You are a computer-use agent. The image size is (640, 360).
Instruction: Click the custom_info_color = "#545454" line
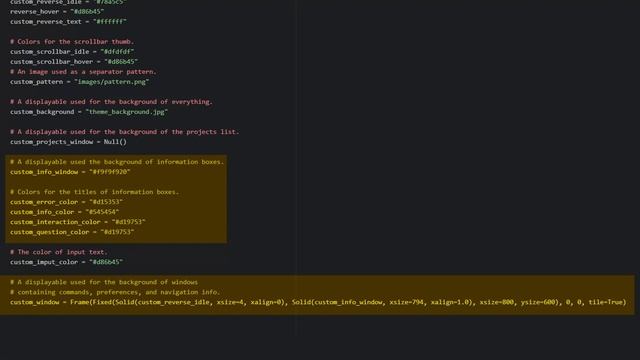pyautogui.click(x=64, y=212)
